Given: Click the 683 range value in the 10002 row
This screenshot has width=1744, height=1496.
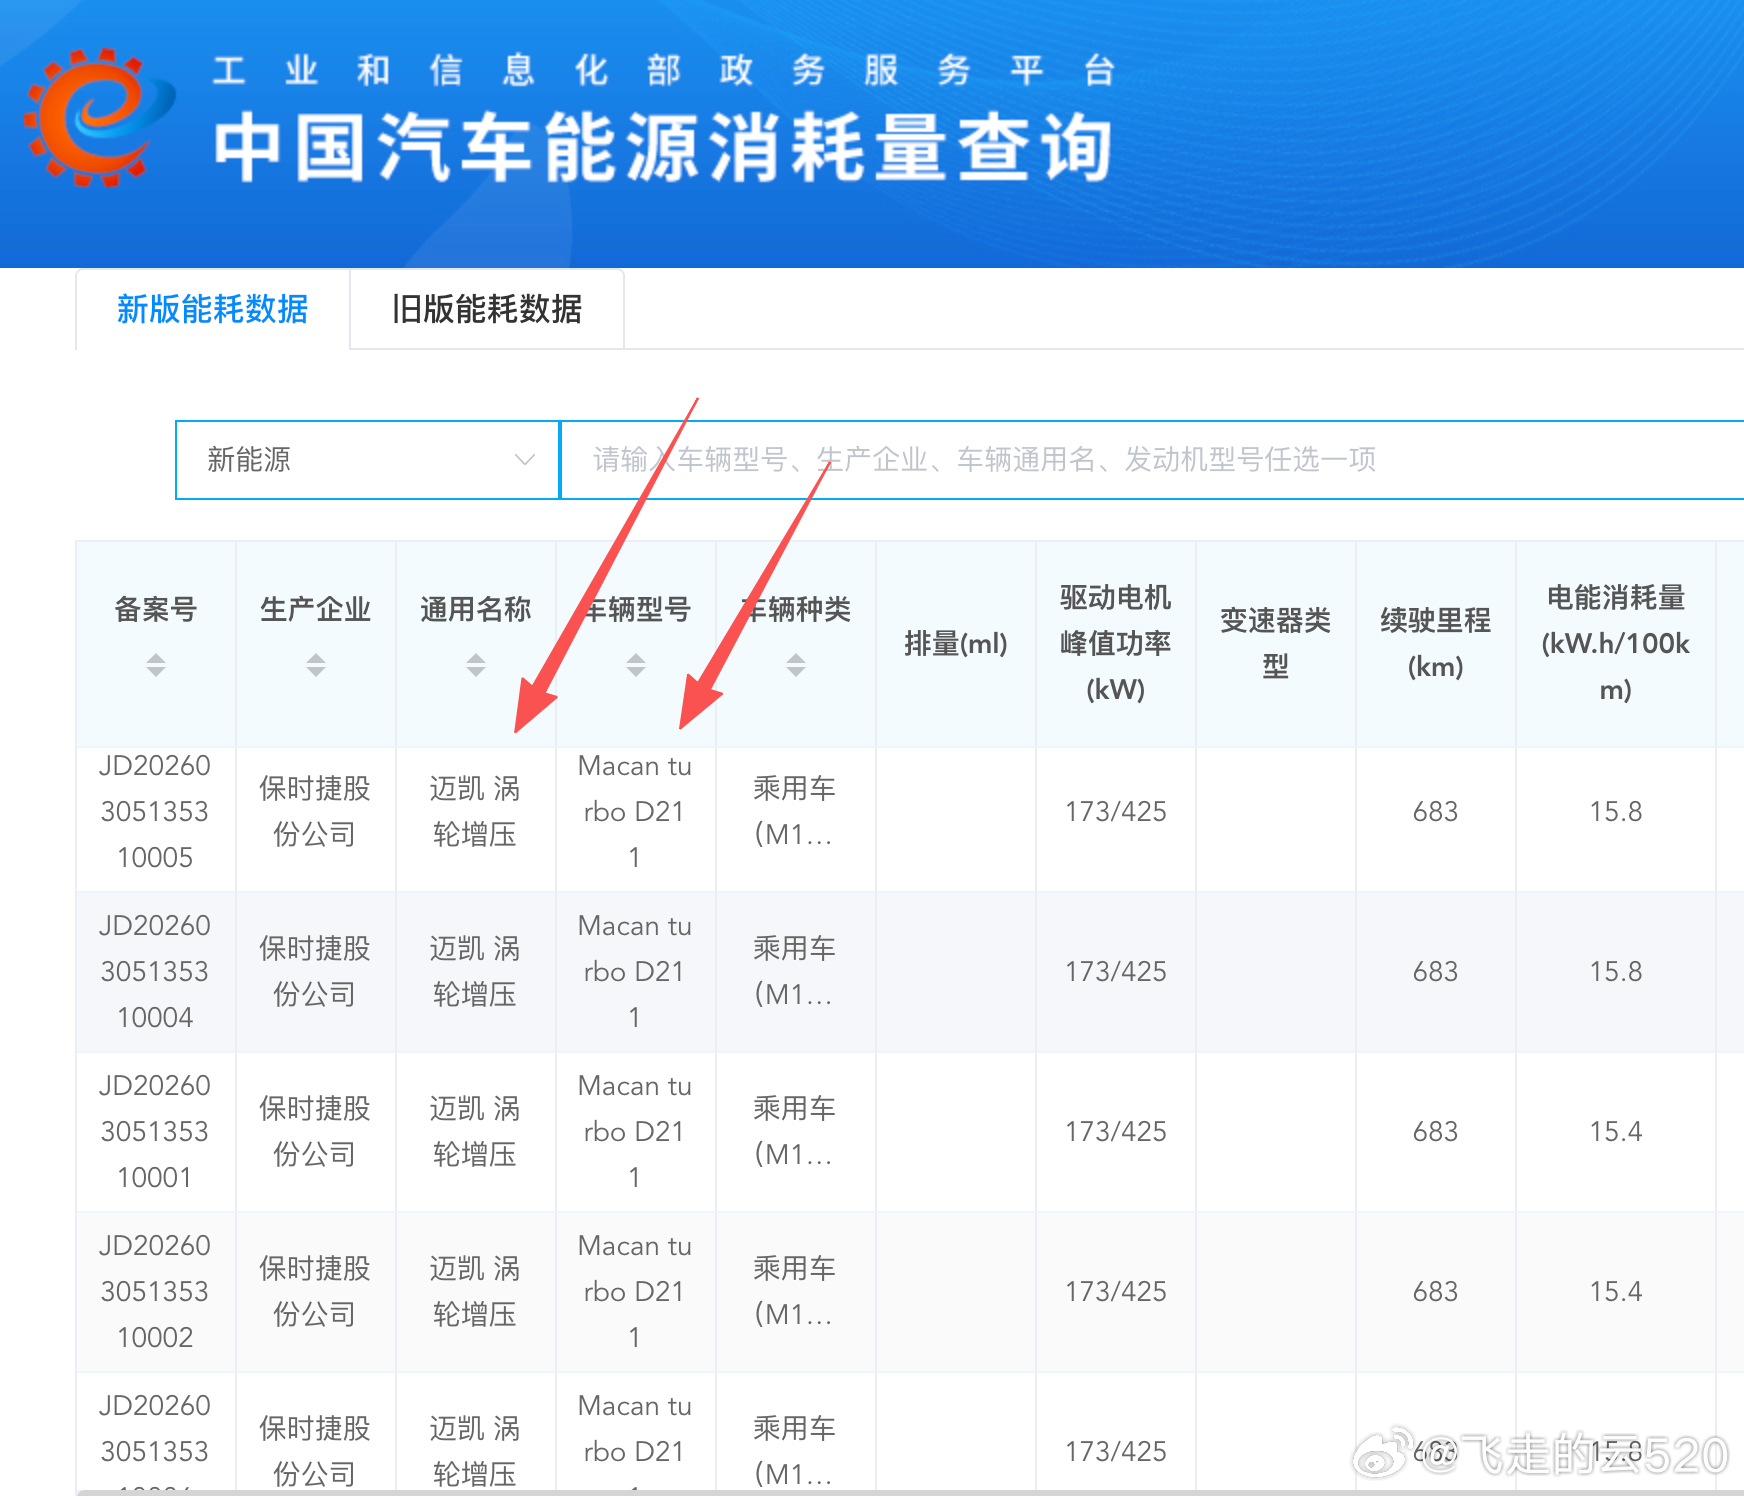Looking at the screenshot, I should (1435, 1291).
